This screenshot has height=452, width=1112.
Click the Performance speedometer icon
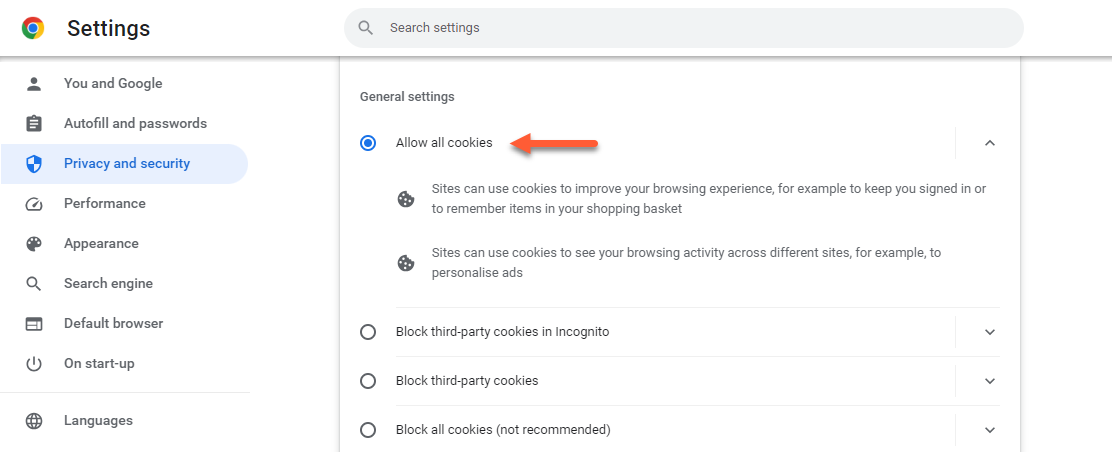coord(34,204)
